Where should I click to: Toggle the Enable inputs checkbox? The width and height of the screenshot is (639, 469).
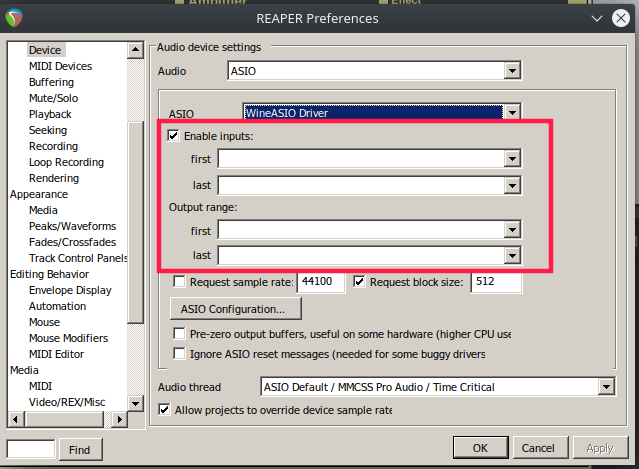pos(173,136)
